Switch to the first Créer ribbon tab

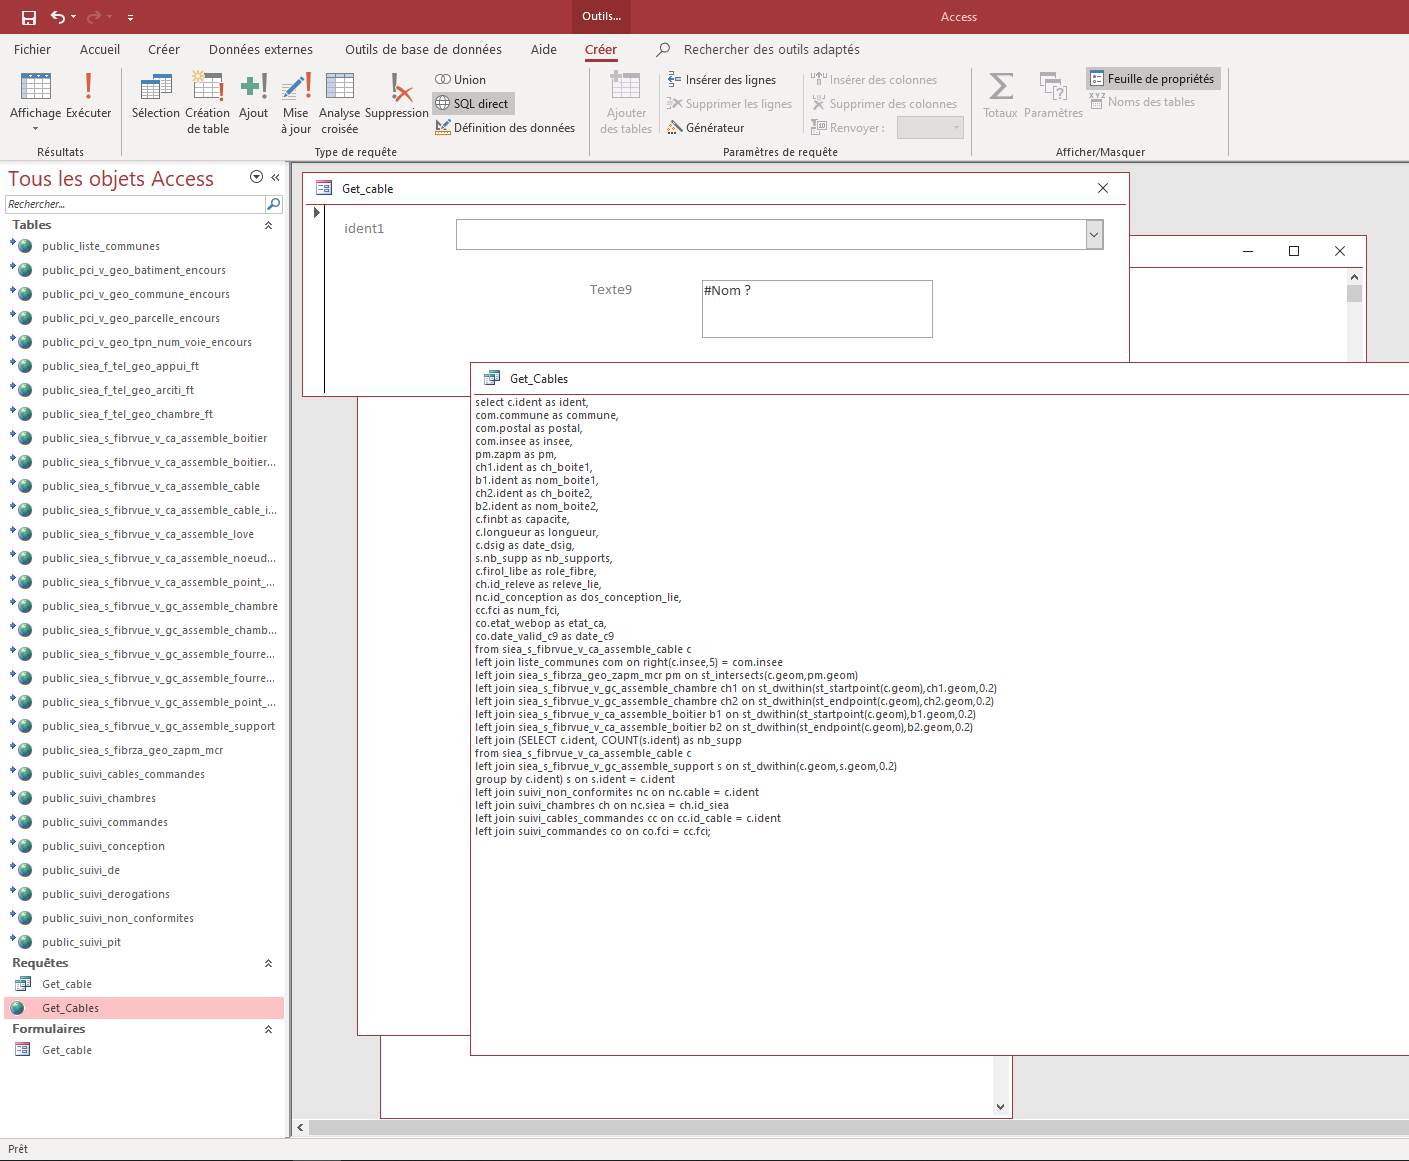point(164,50)
